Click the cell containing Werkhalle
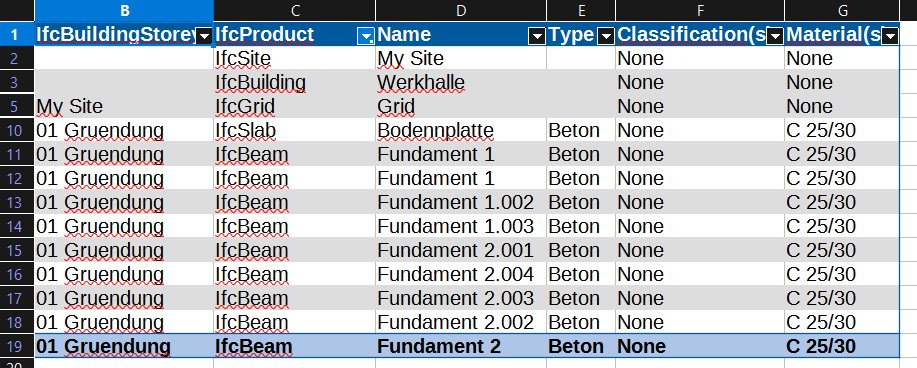Image resolution: width=917 pixels, height=368 pixels. click(x=461, y=82)
